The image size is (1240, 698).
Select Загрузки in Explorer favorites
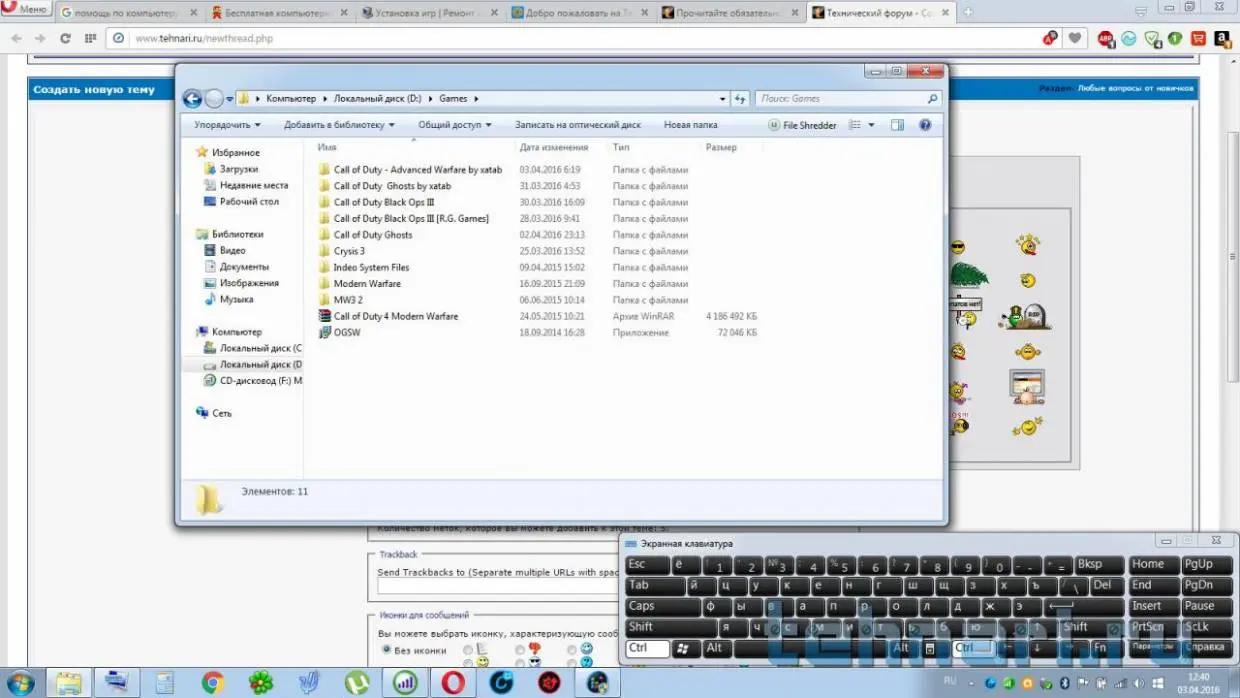(x=239, y=169)
